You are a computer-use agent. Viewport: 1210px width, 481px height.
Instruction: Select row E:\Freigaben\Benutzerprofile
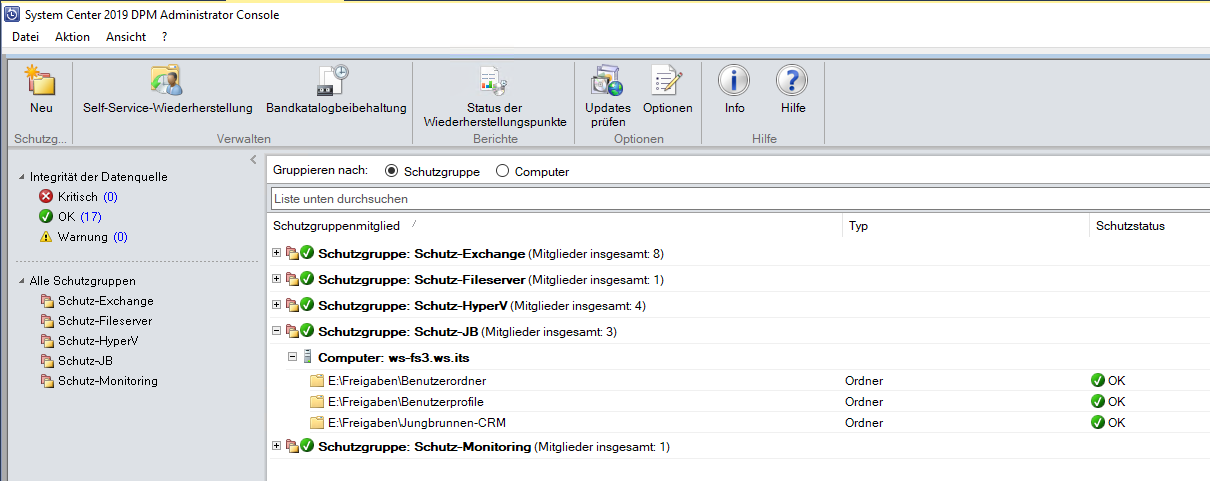point(740,401)
